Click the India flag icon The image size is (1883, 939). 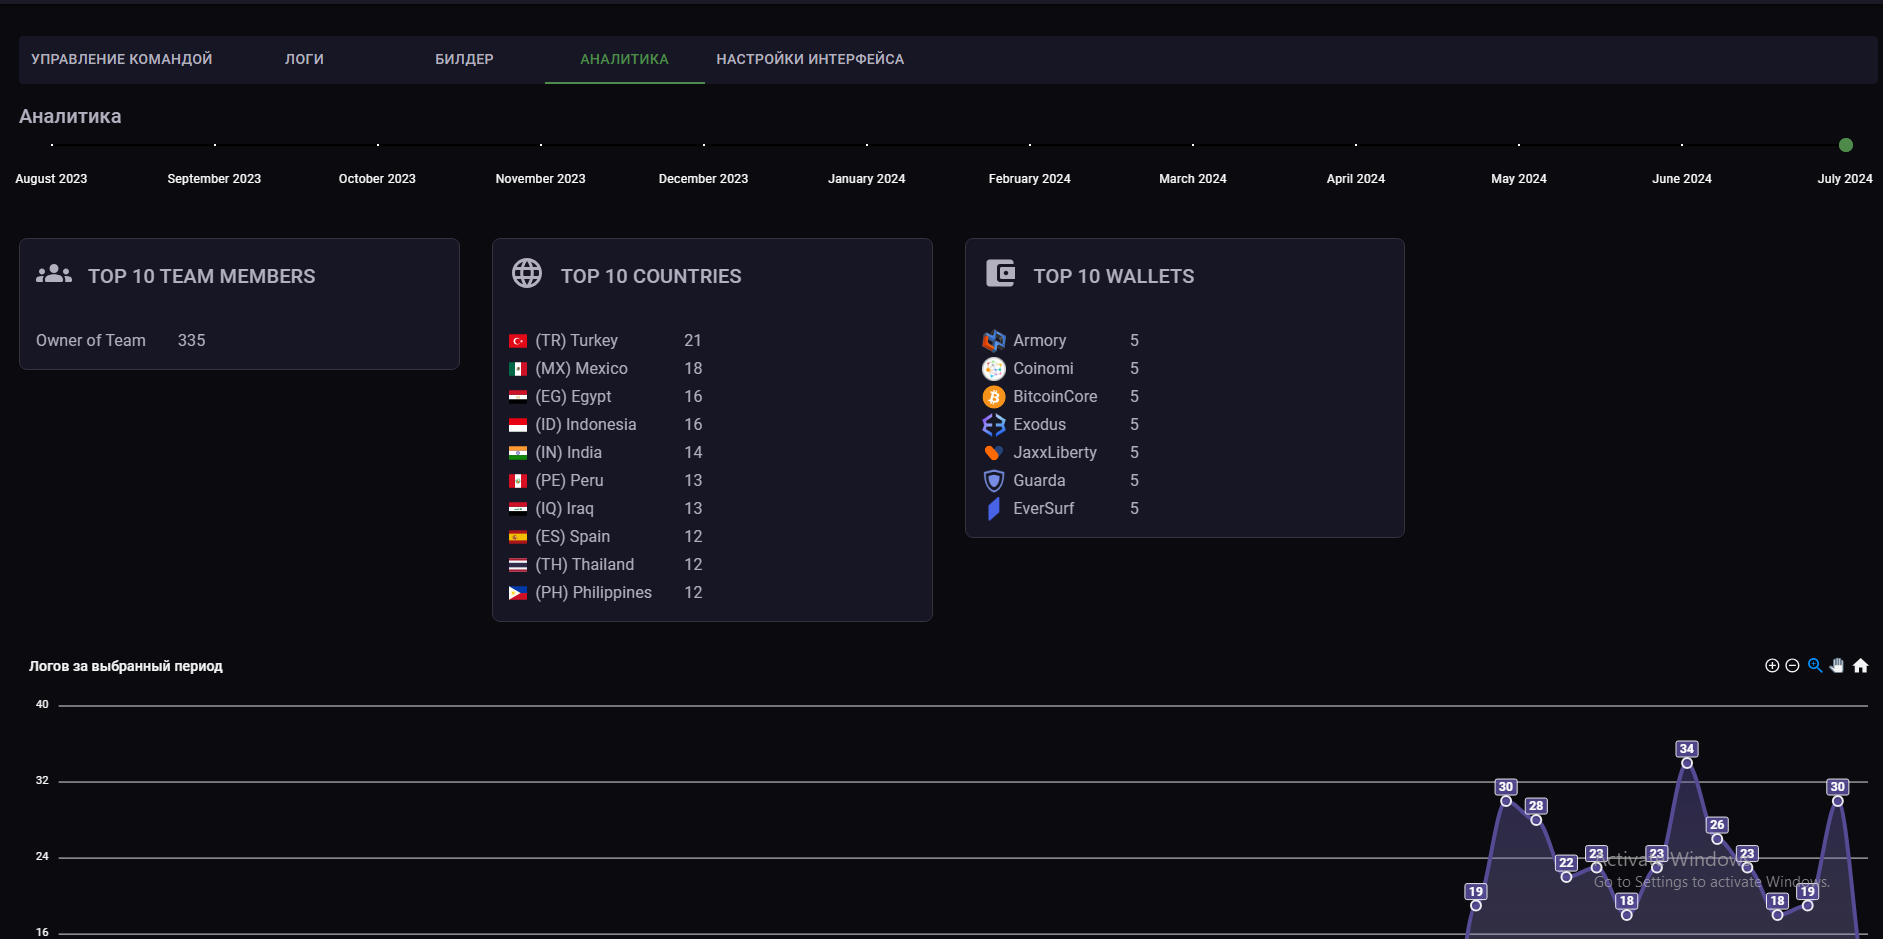(518, 453)
